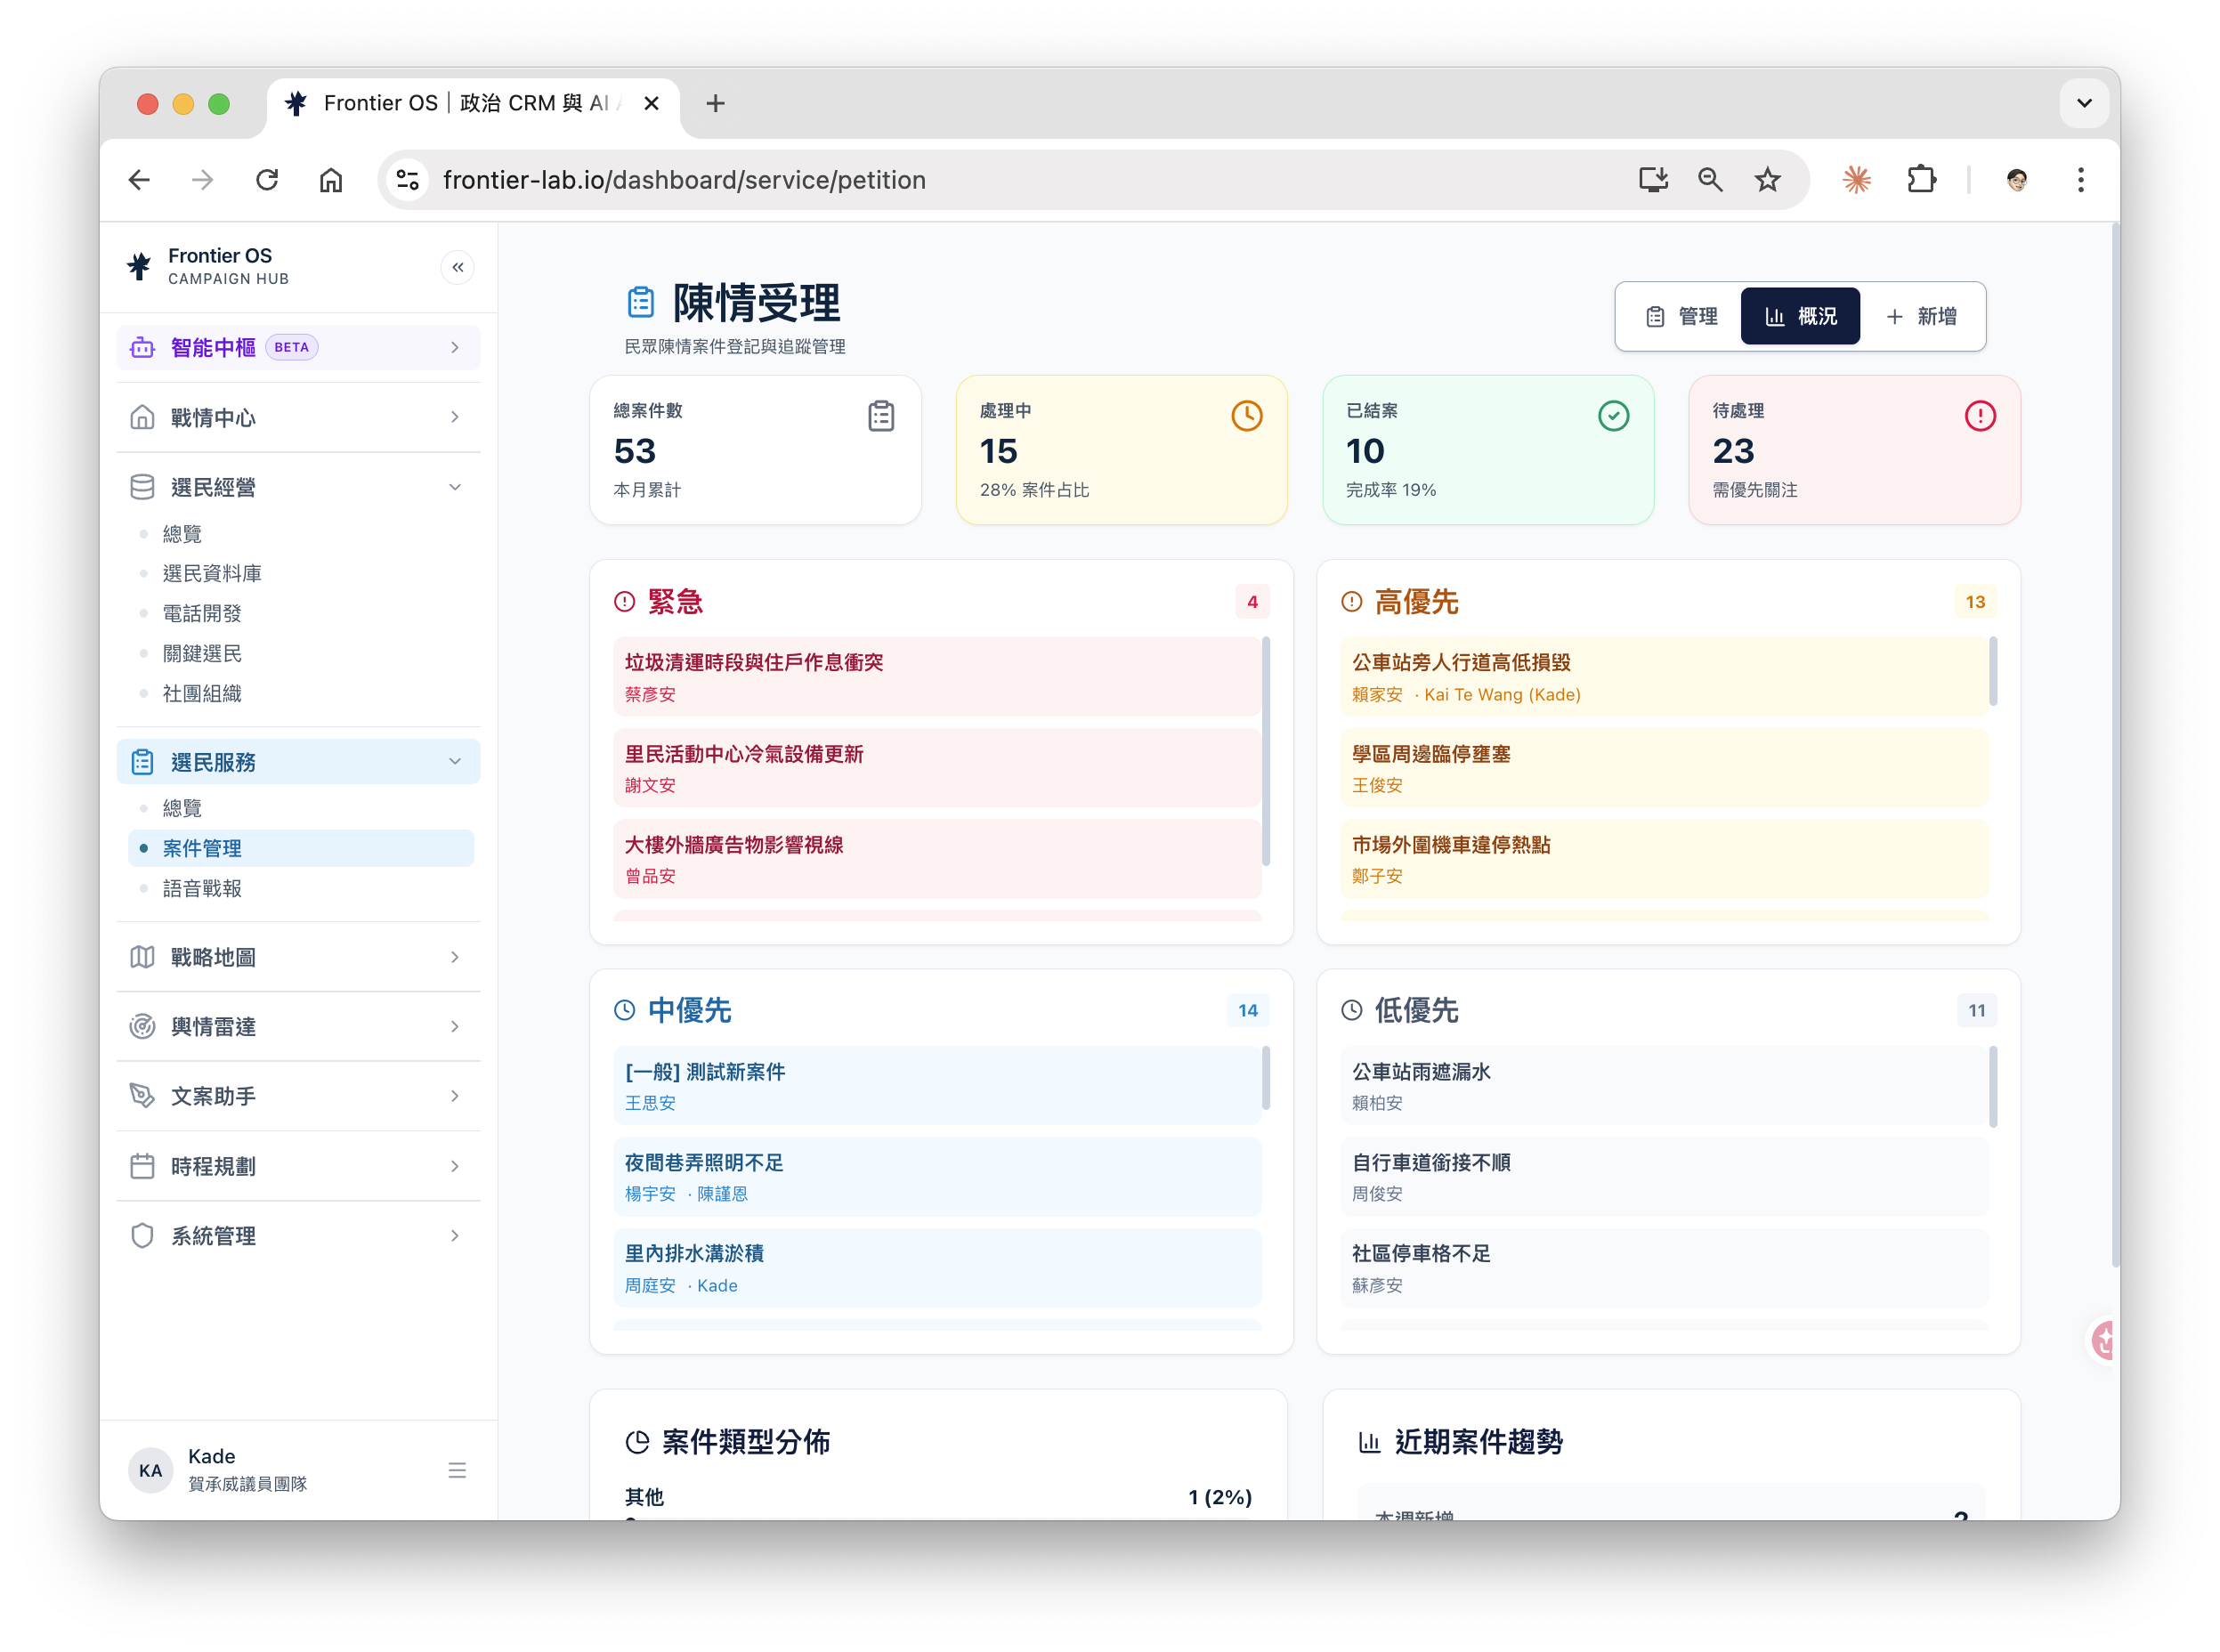The height and width of the screenshot is (1652, 2220).
Task: Click the floating pink assistant icon at right edge
Action: (x=2104, y=1340)
